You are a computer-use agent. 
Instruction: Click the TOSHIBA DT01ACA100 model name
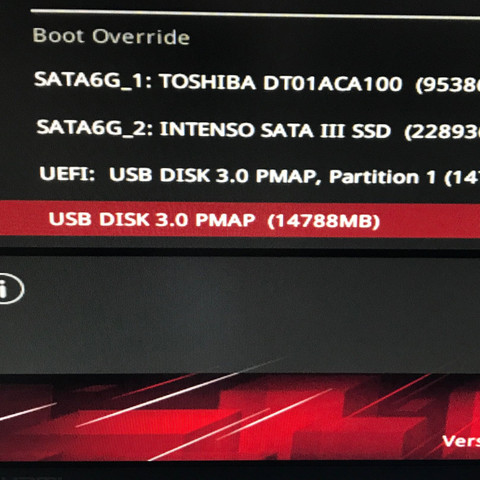coord(280,82)
